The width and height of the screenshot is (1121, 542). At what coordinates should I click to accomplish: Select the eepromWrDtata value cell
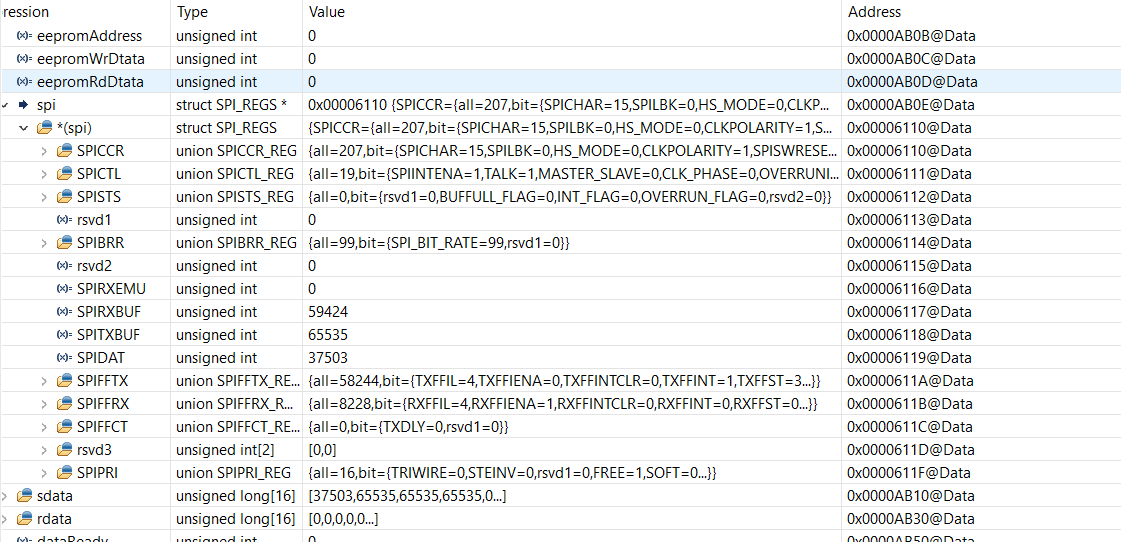tap(572, 59)
